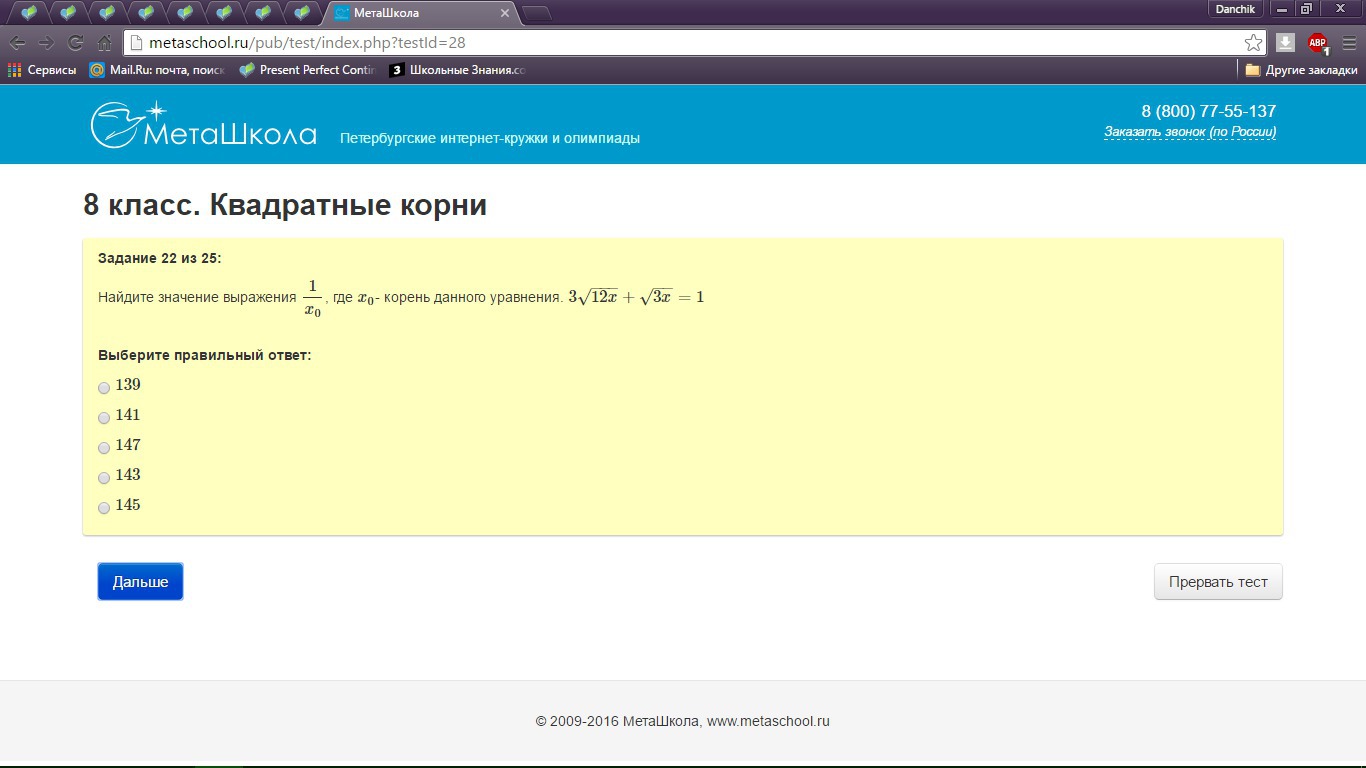Open the Сервисы apps shortcut
This screenshot has height=768, width=1366.
click(42, 70)
